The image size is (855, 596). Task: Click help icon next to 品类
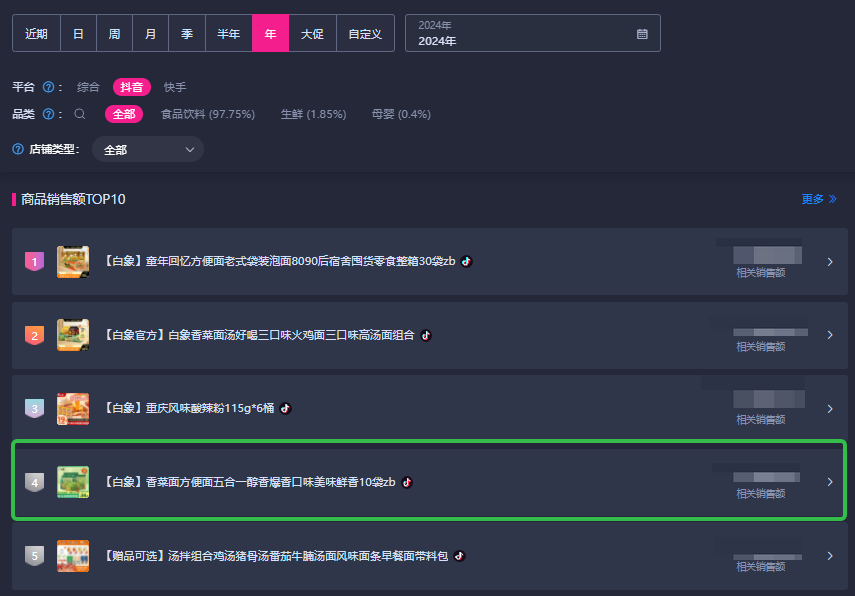coord(49,114)
